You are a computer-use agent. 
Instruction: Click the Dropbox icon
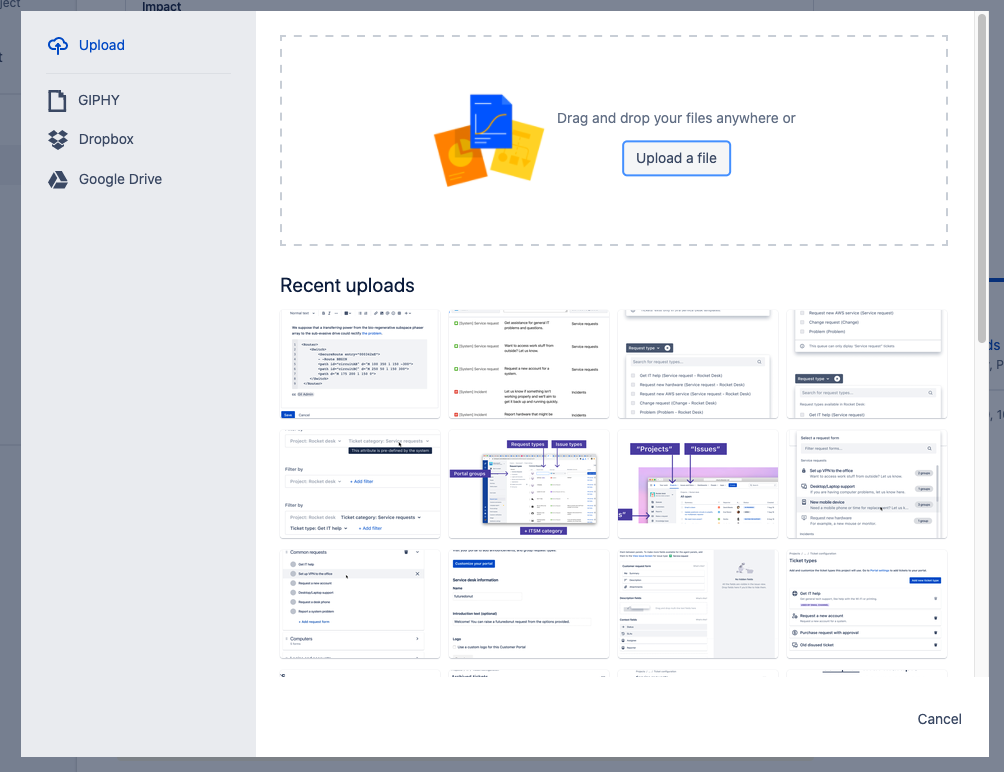(57, 139)
